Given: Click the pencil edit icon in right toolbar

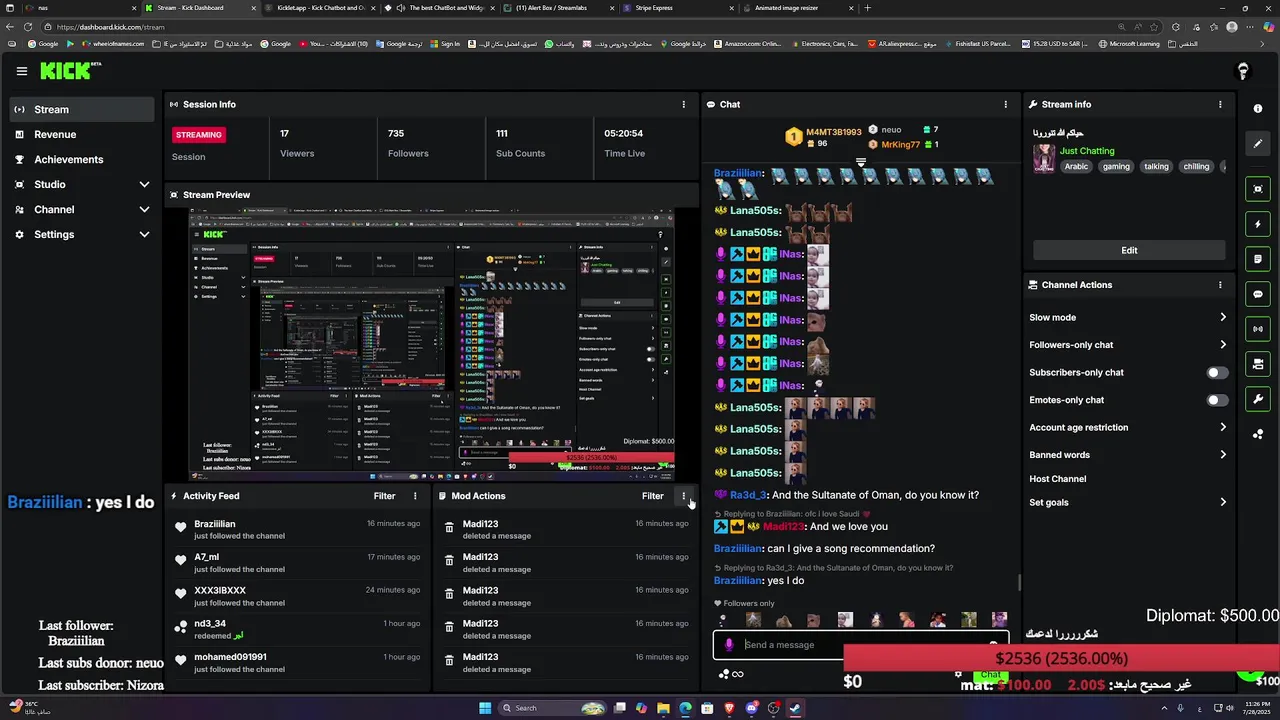Looking at the screenshot, I should click(1258, 143).
